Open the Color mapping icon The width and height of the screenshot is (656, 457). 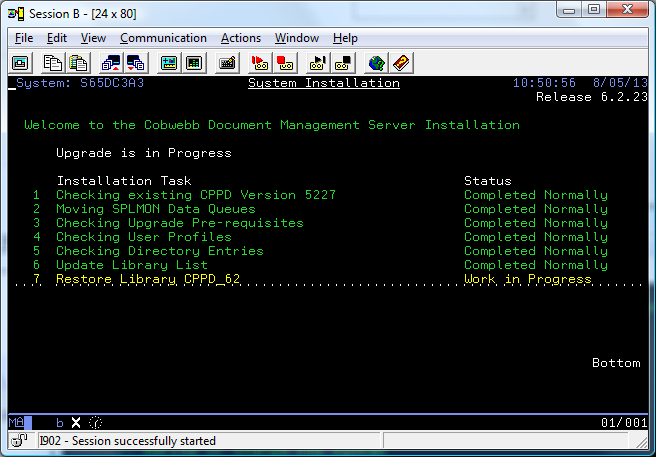[194, 63]
